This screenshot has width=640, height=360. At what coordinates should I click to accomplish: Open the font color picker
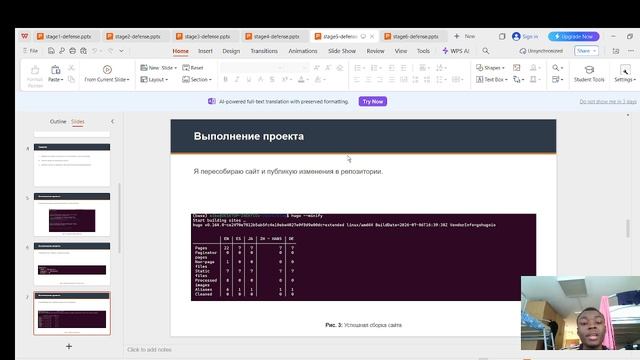tap(302, 80)
